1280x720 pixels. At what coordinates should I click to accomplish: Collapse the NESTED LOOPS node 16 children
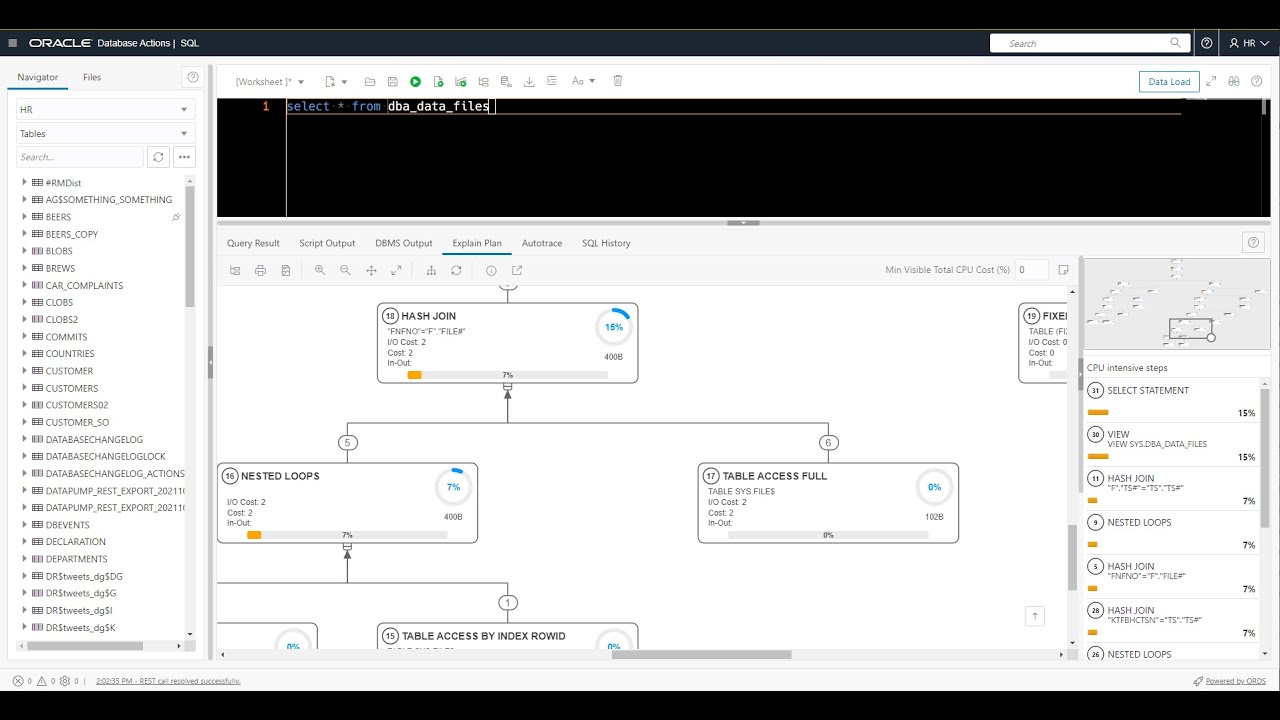point(347,546)
